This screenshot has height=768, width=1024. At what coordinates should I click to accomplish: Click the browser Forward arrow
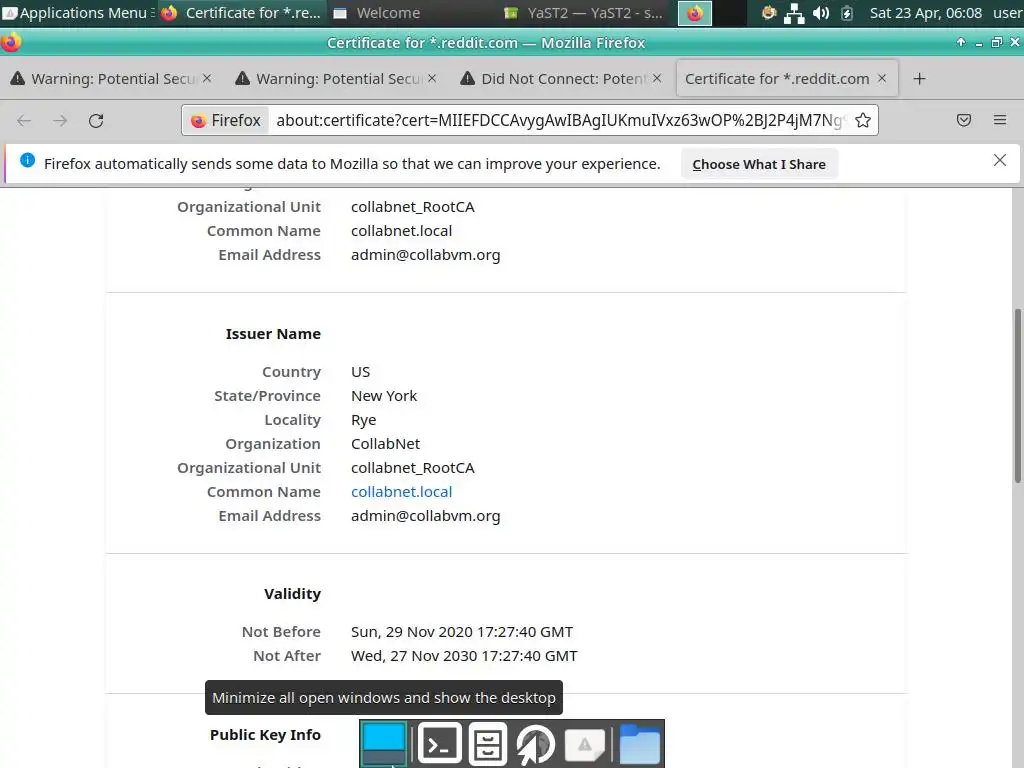(x=60, y=120)
